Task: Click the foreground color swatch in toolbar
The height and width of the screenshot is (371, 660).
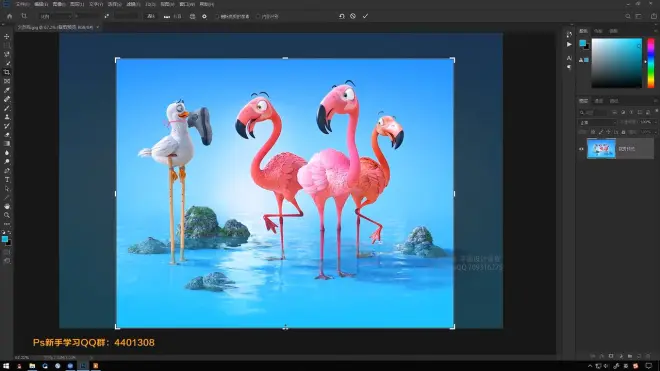Action: (x=5, y=239)
